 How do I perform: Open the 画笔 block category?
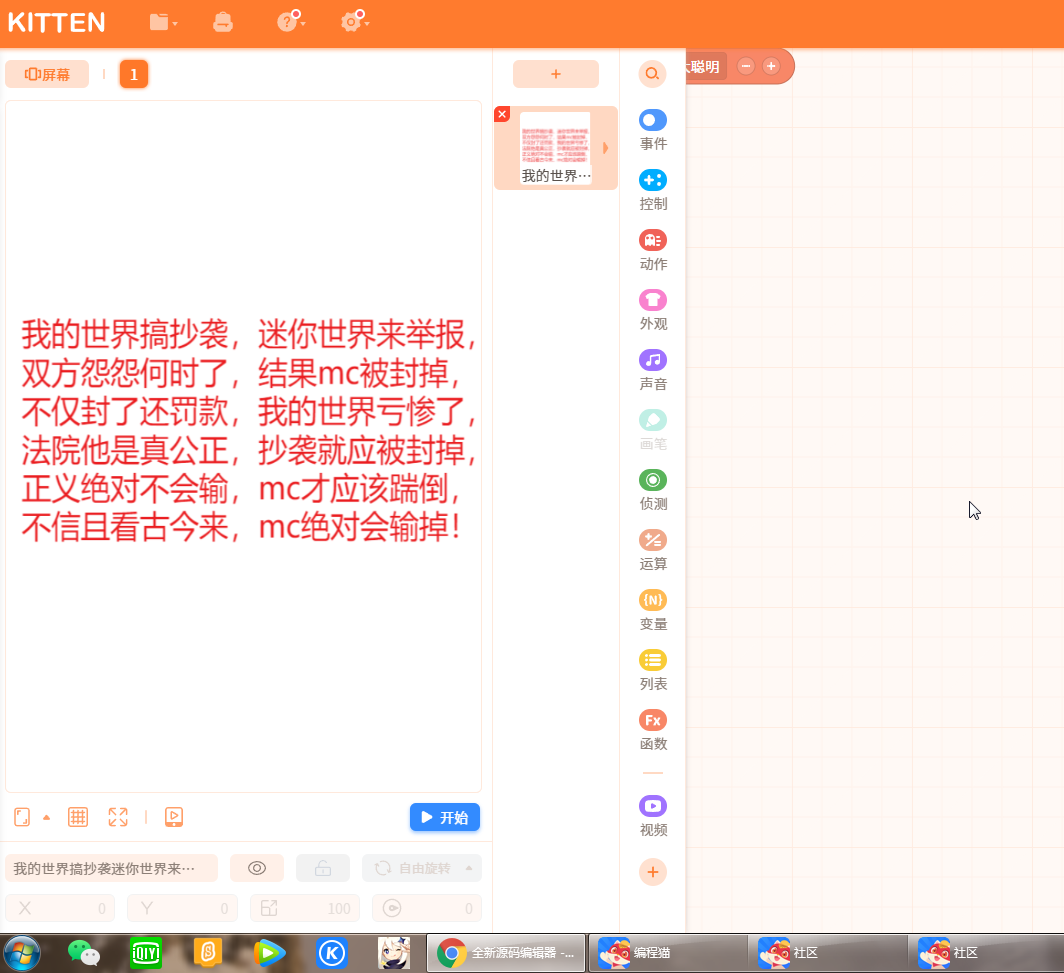click(x=653, y=430)
